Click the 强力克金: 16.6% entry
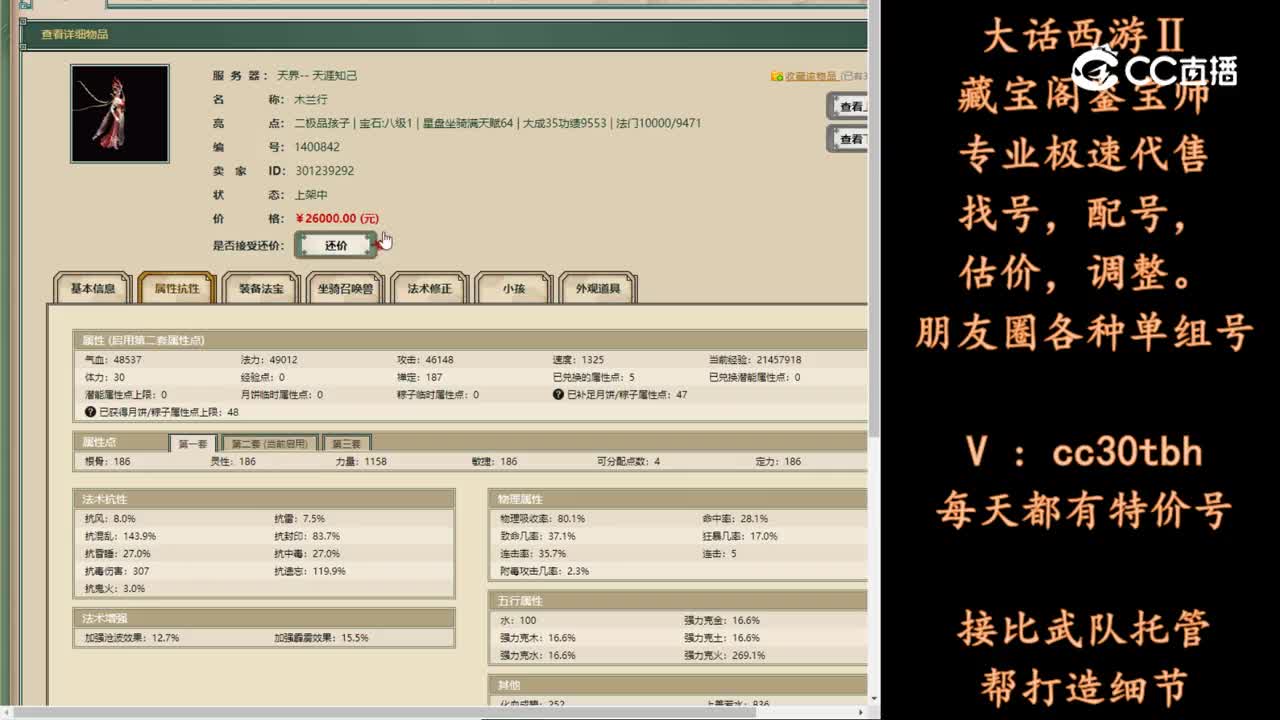This screenshot has height=720, width=1280. point(722,620)
